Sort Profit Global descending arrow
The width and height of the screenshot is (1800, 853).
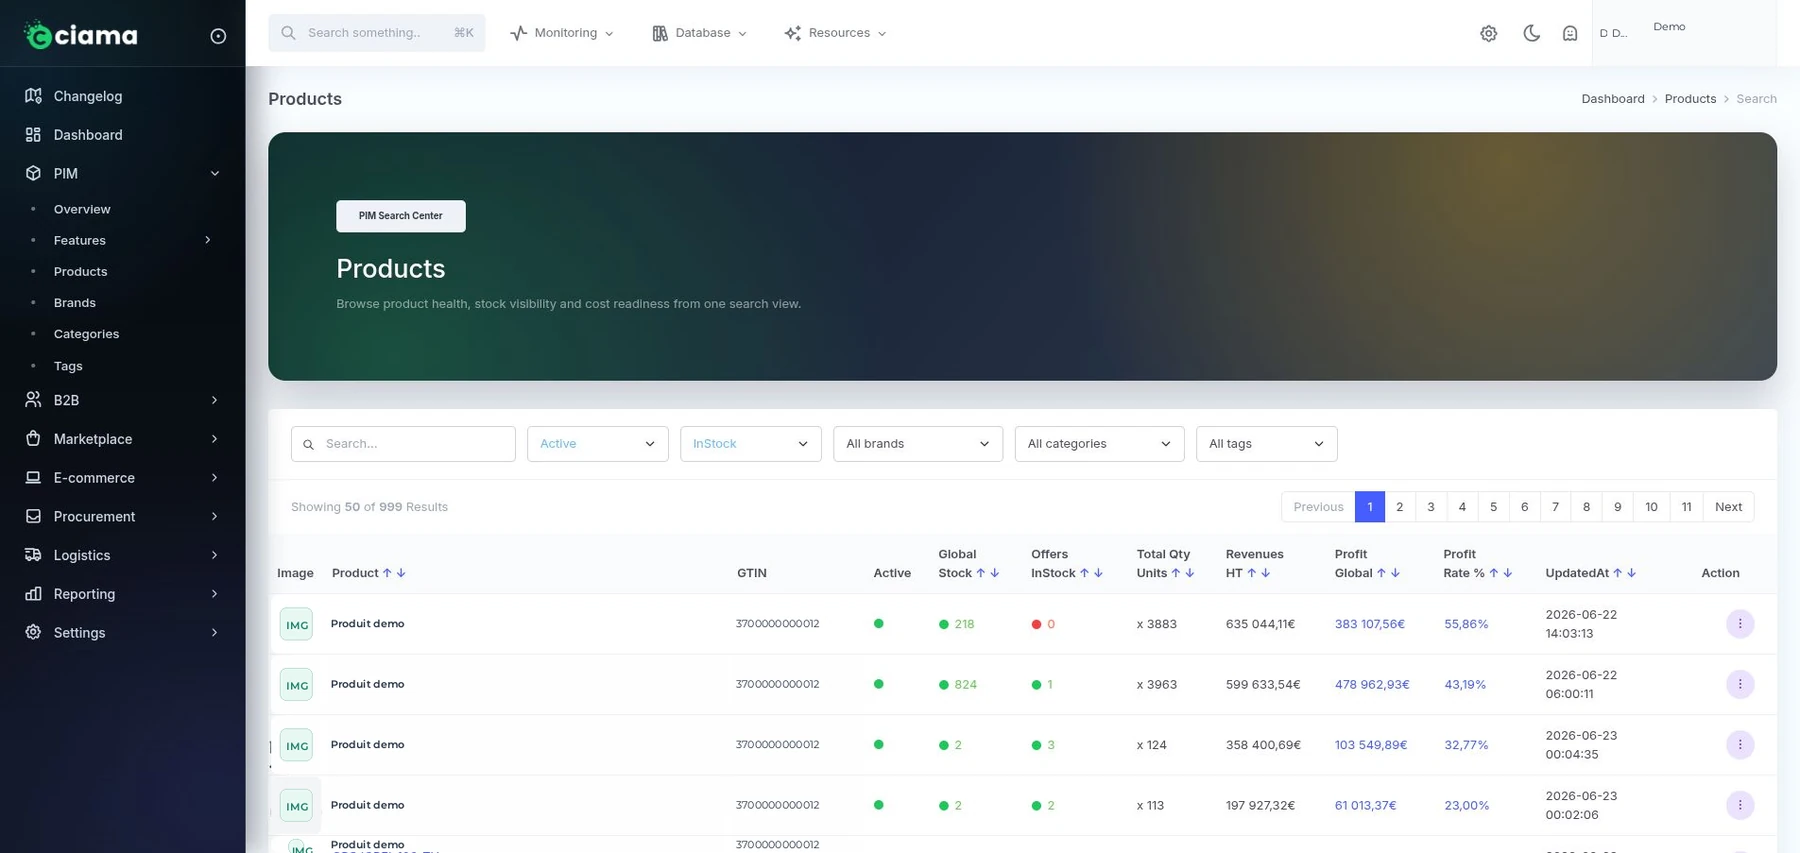click(1395, 573)
